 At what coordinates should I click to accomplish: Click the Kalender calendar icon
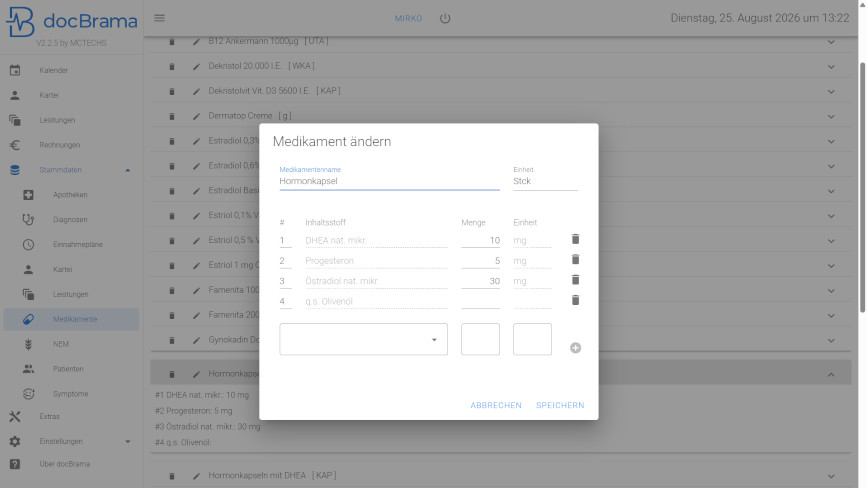[15, 70]
